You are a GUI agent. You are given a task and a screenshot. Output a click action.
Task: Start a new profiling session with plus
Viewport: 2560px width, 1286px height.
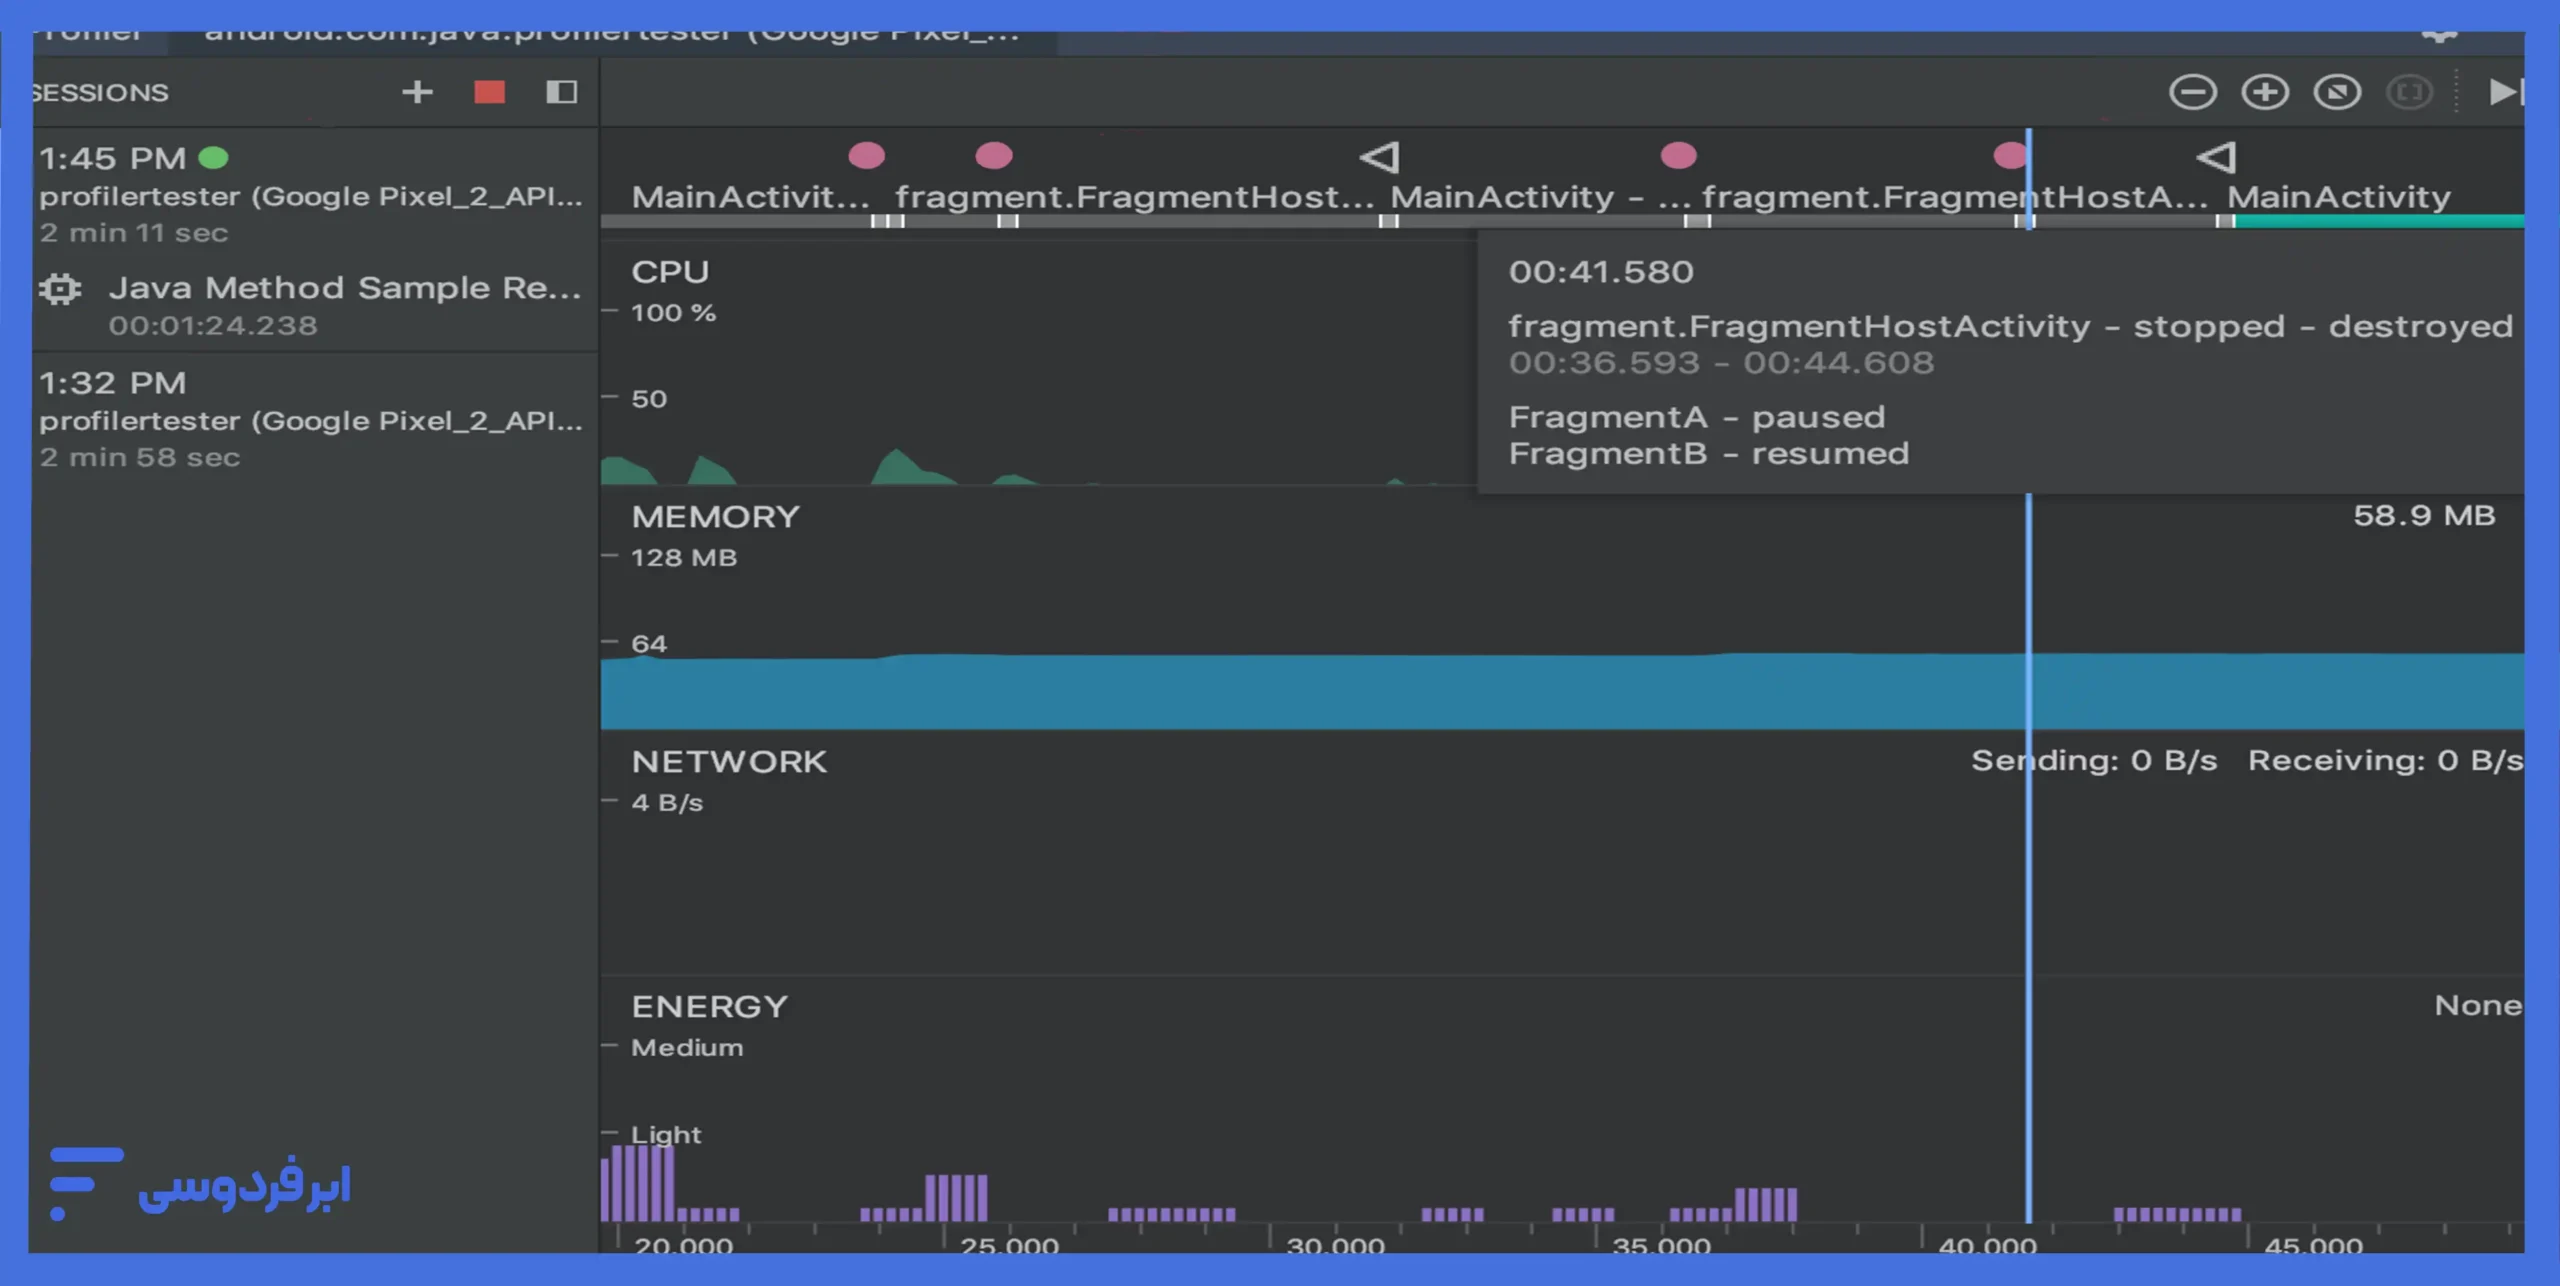417,92
